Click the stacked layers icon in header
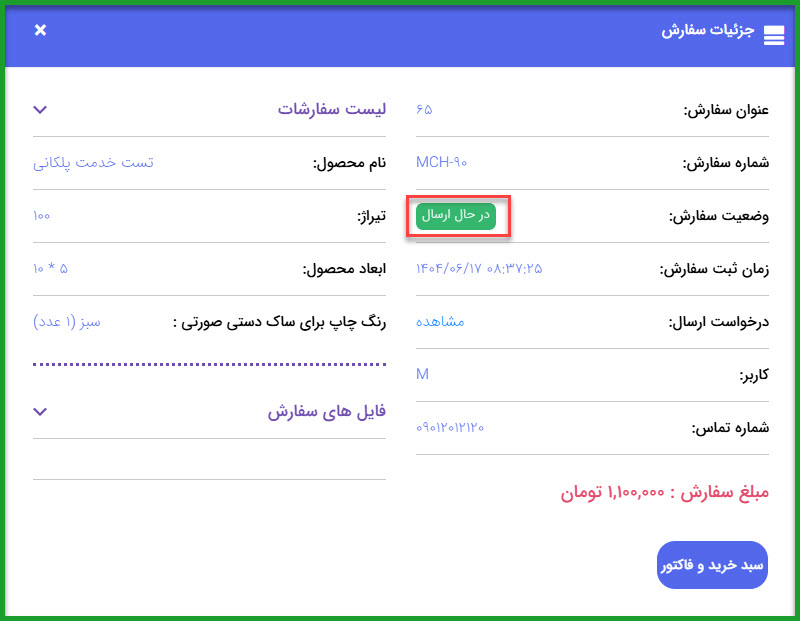This screenshot has width=800, height=621. pos(774,36)
